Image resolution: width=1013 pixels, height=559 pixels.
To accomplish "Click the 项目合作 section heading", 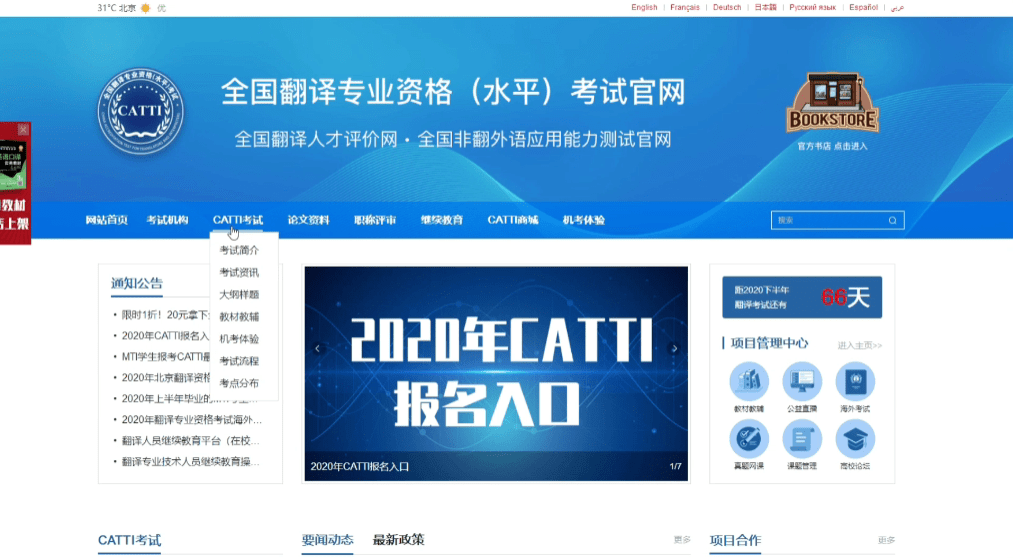I will click(735, 540).
